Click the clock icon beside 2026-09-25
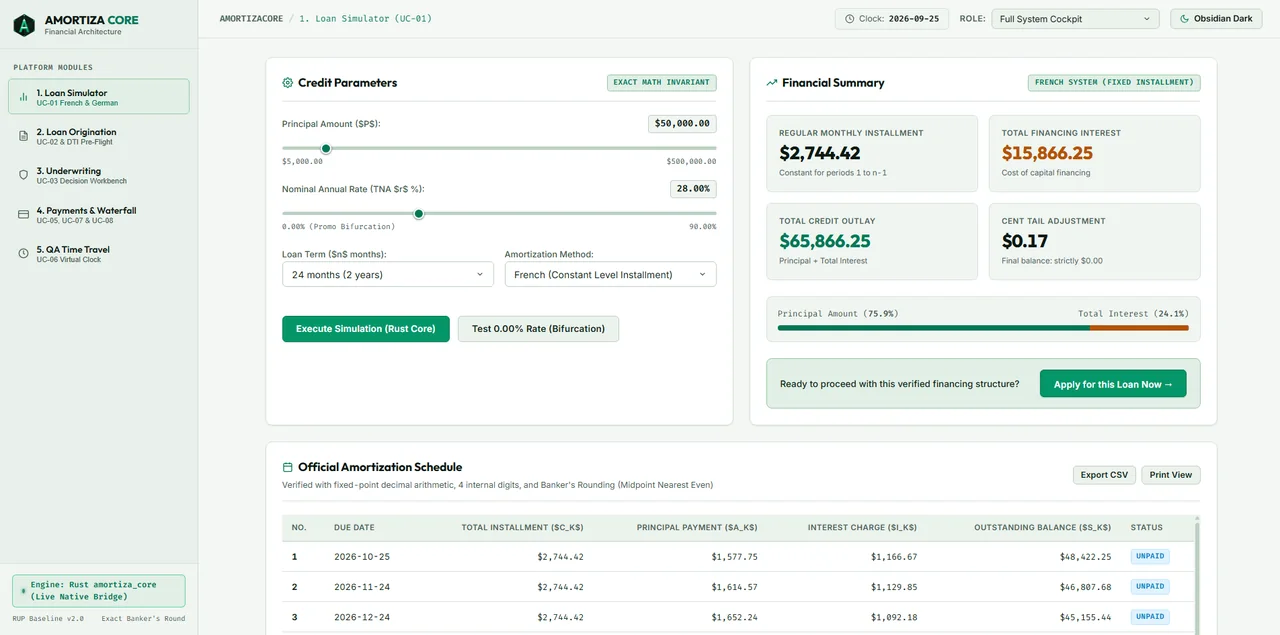Image resolution: width=1280 pixels, height=635 pixels. click(850, 19)
